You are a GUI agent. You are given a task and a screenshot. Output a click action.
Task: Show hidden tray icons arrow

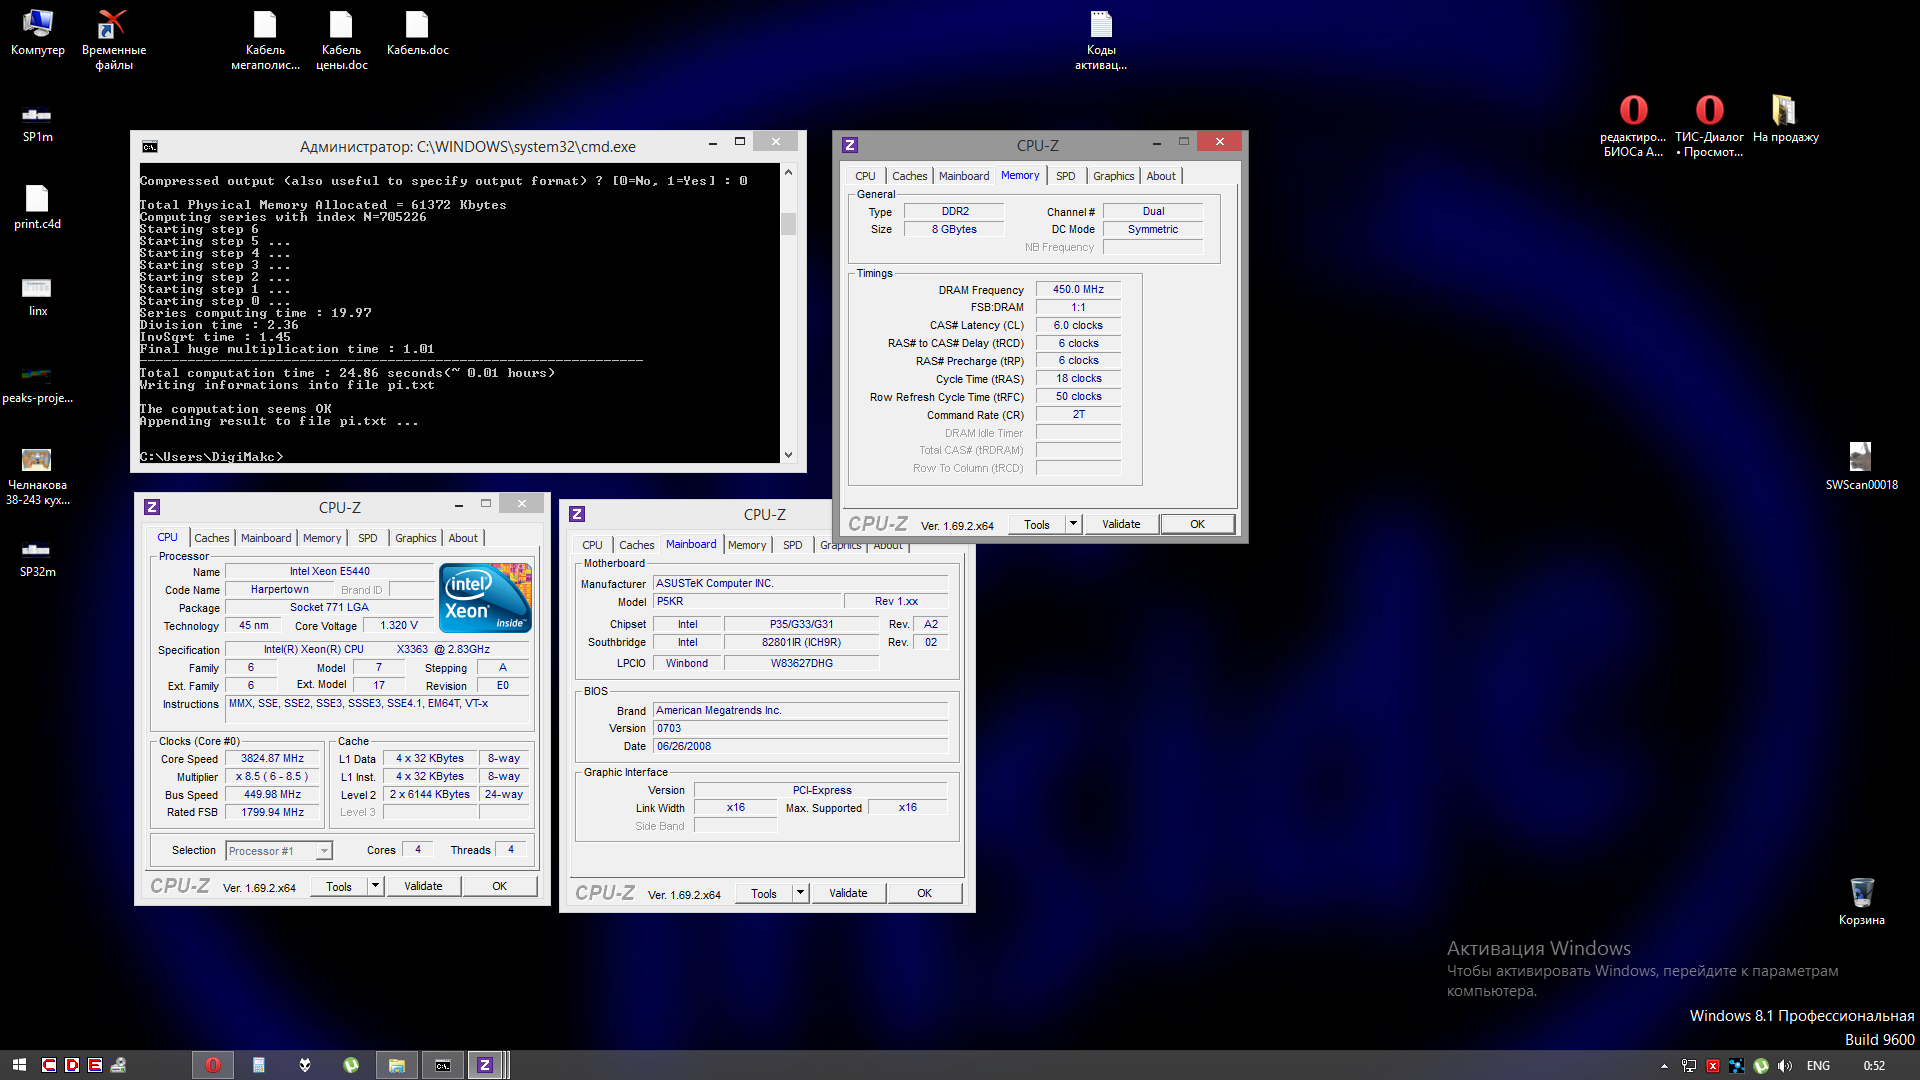(x=1664, y=1066)
